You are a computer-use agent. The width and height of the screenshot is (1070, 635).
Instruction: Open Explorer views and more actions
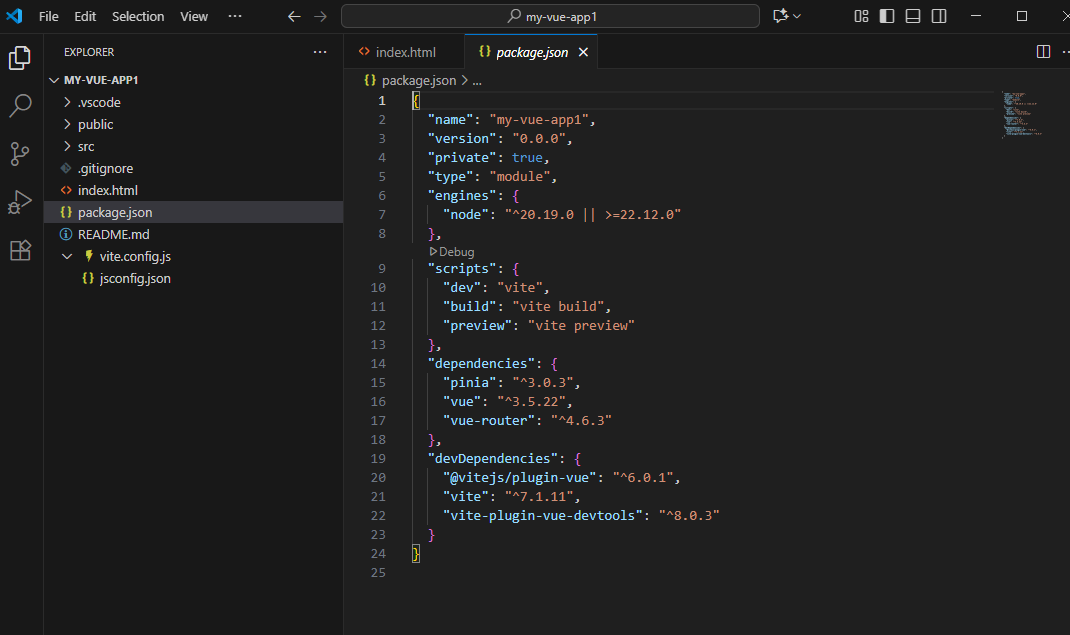320,52
